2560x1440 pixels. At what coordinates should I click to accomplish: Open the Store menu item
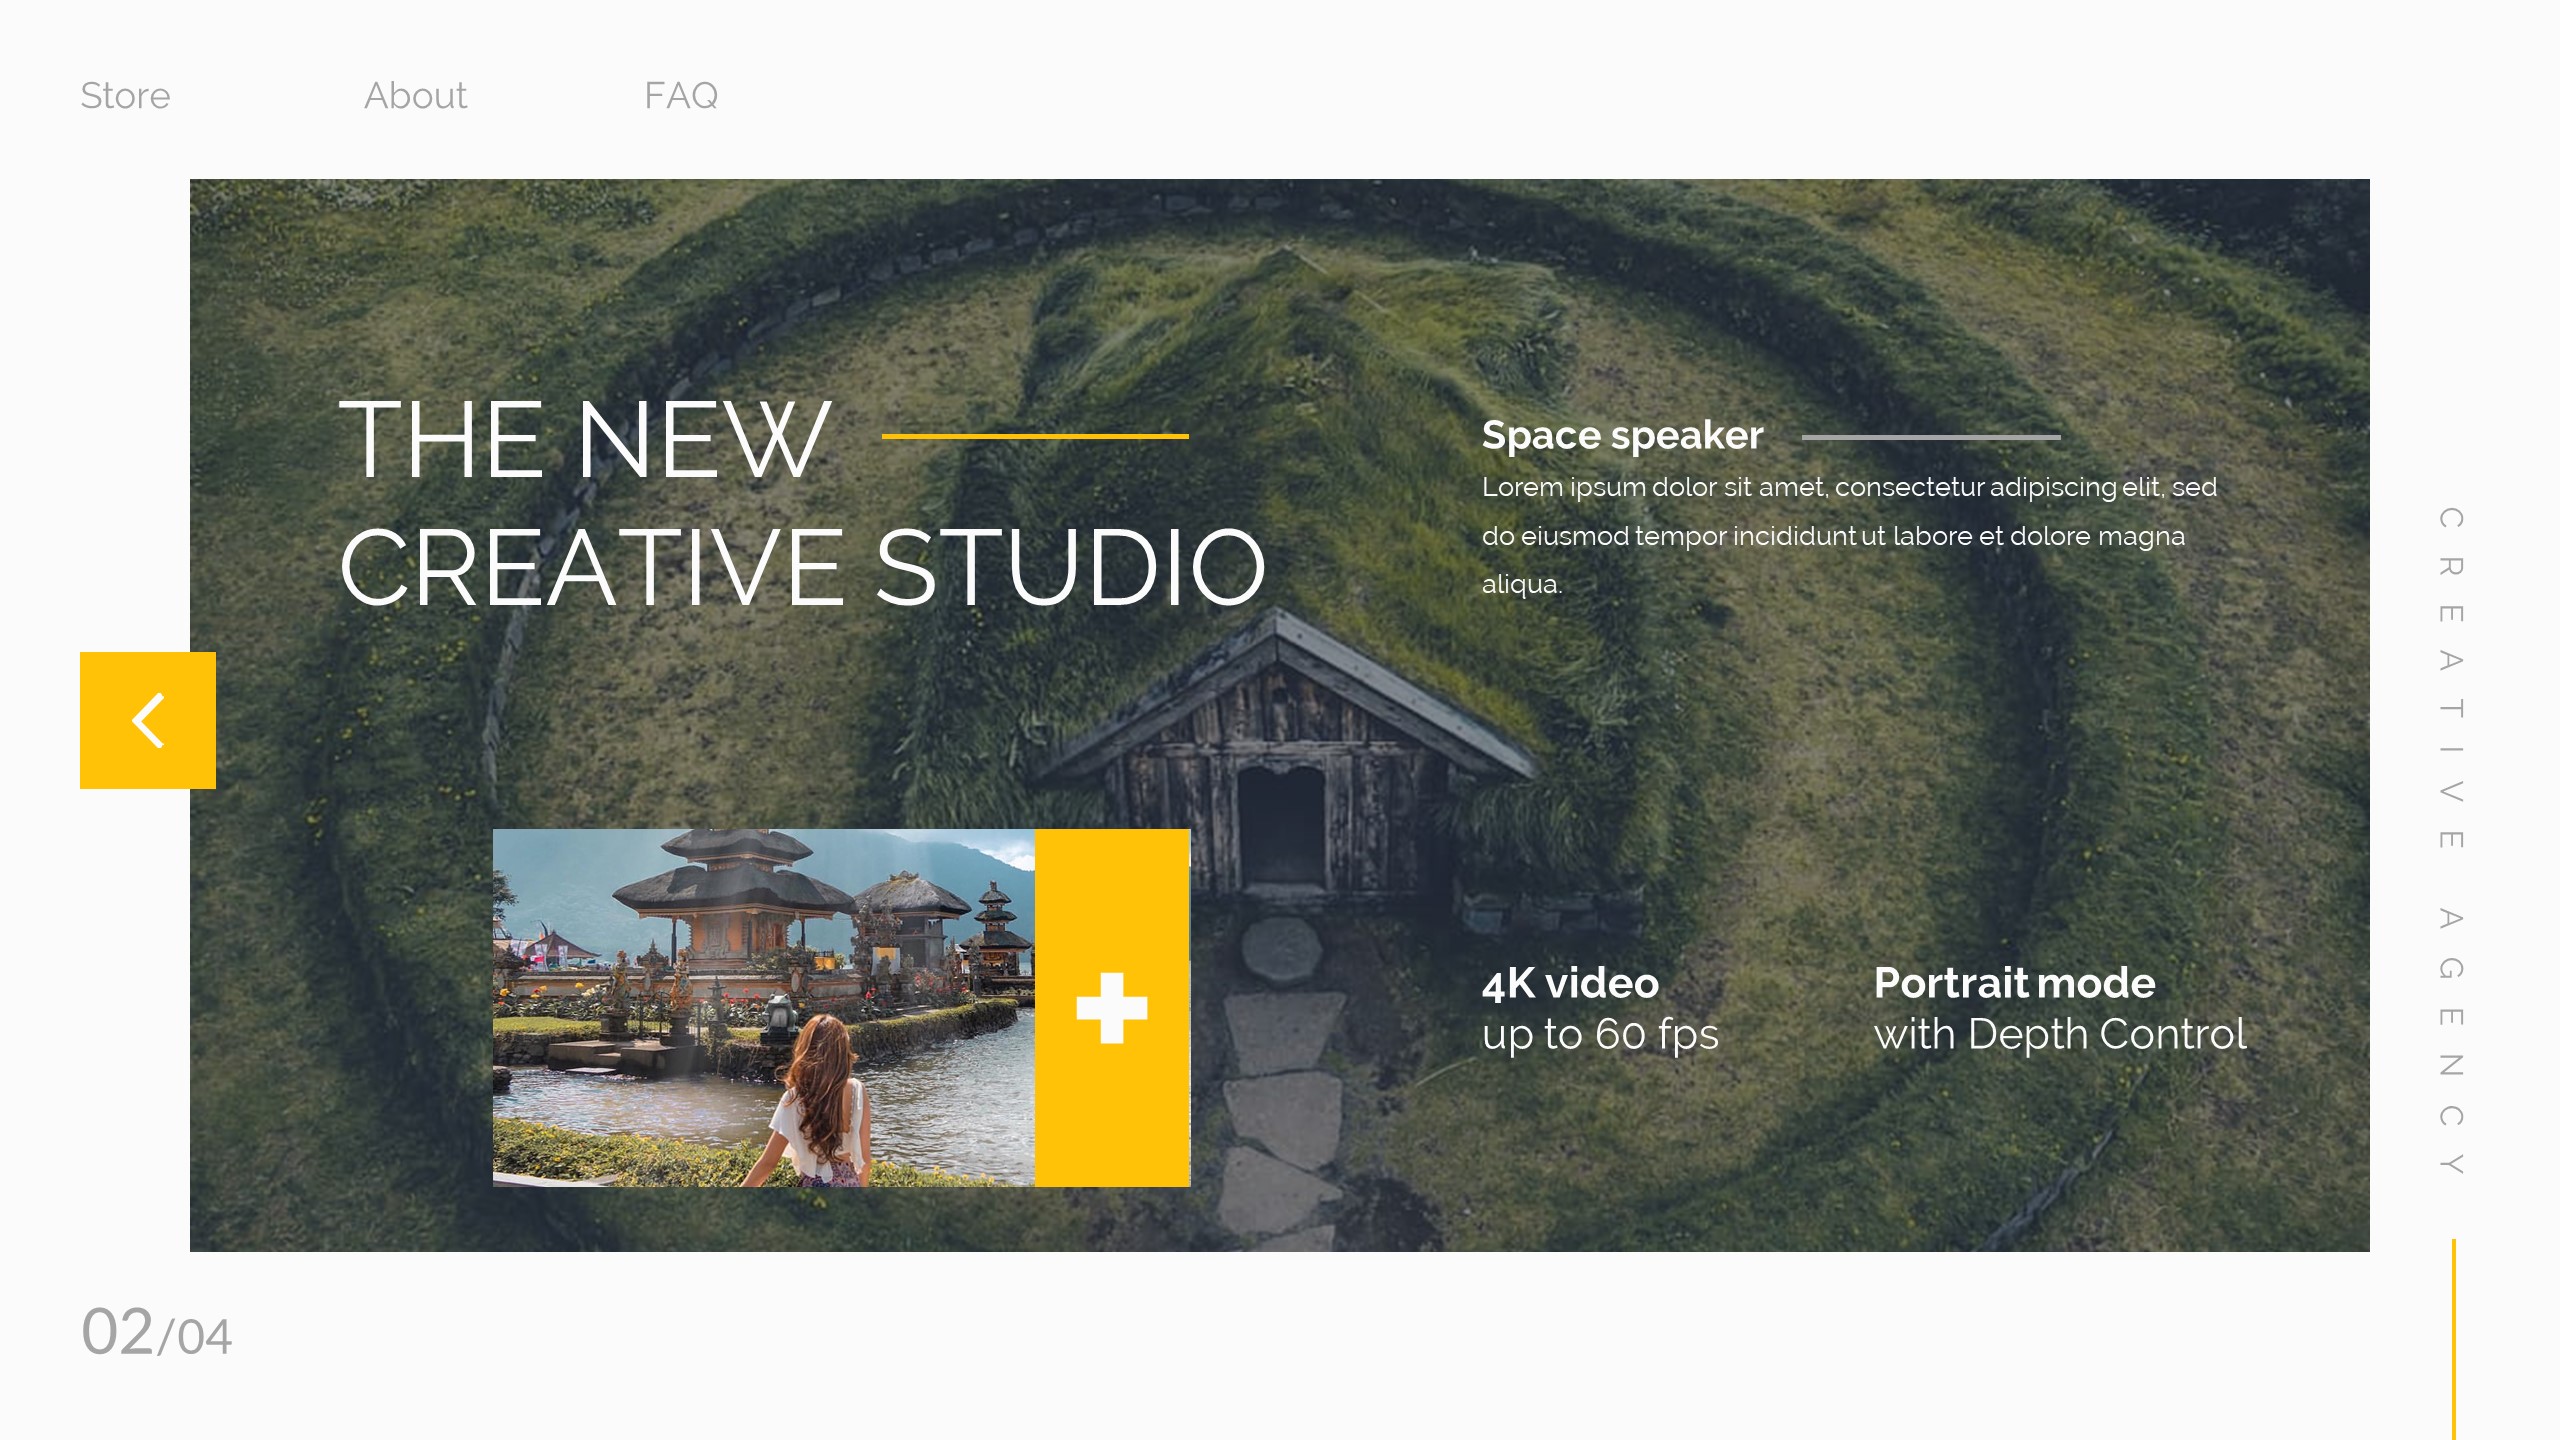(125, 96)
